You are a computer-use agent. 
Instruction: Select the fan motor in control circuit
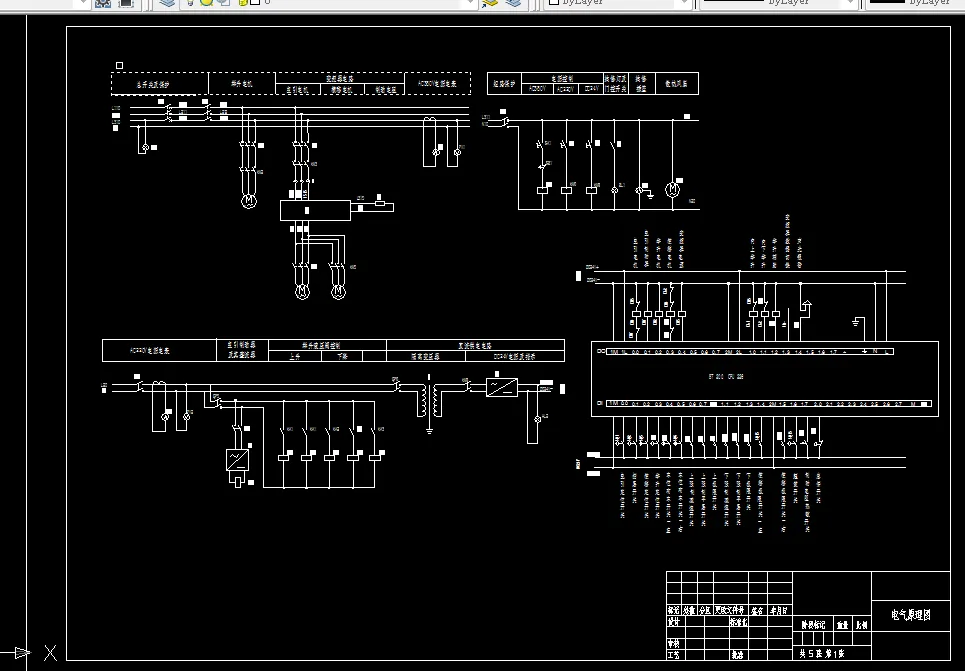click(673, 190)
